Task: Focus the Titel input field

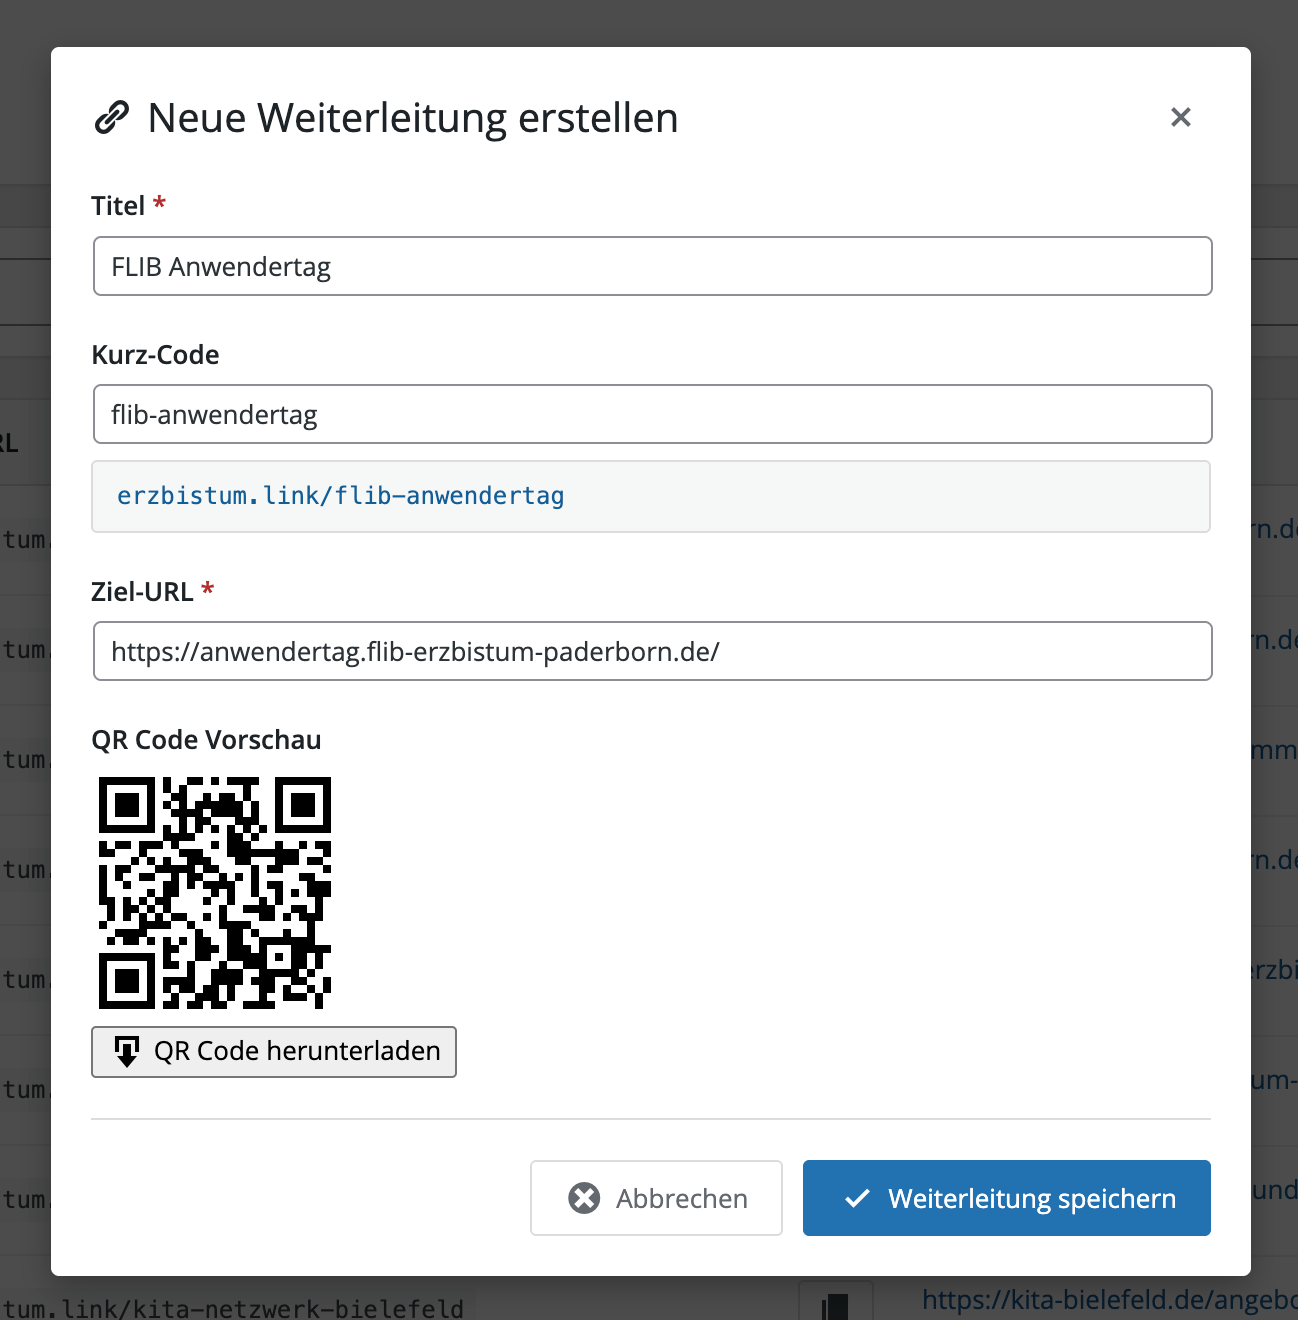Action: point(652,266)
